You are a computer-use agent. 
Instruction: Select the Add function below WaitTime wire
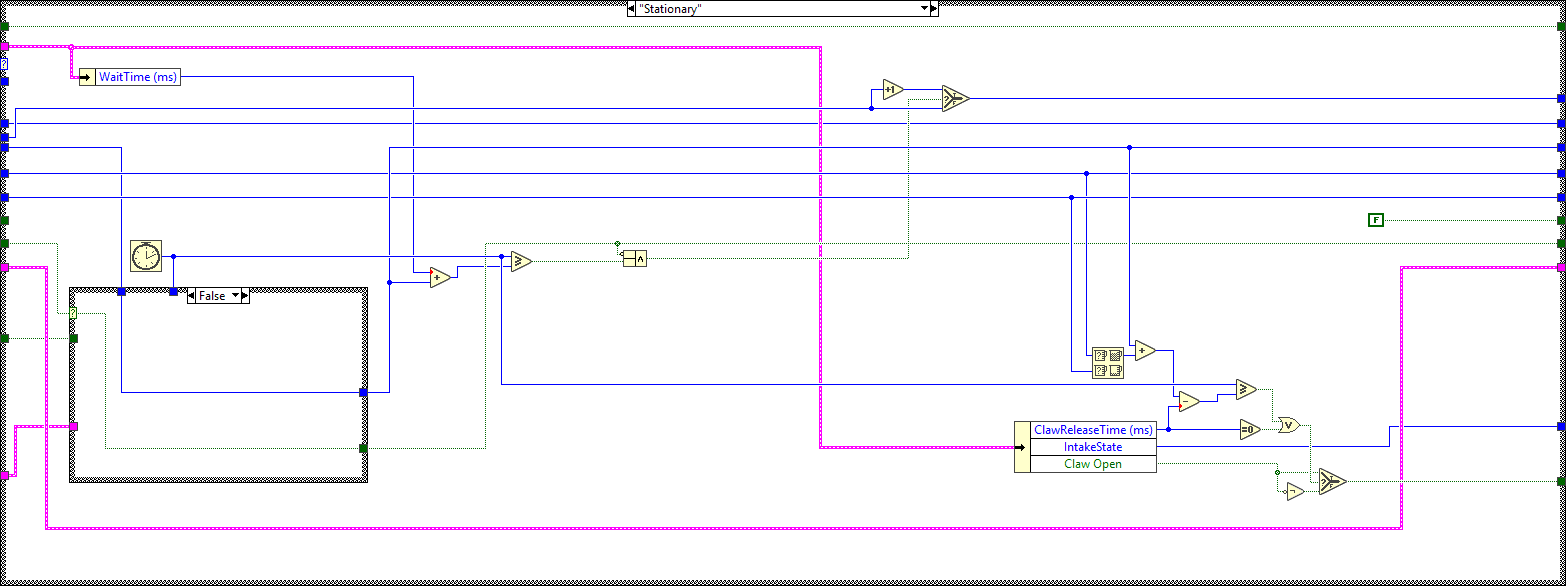pos(437,277)
